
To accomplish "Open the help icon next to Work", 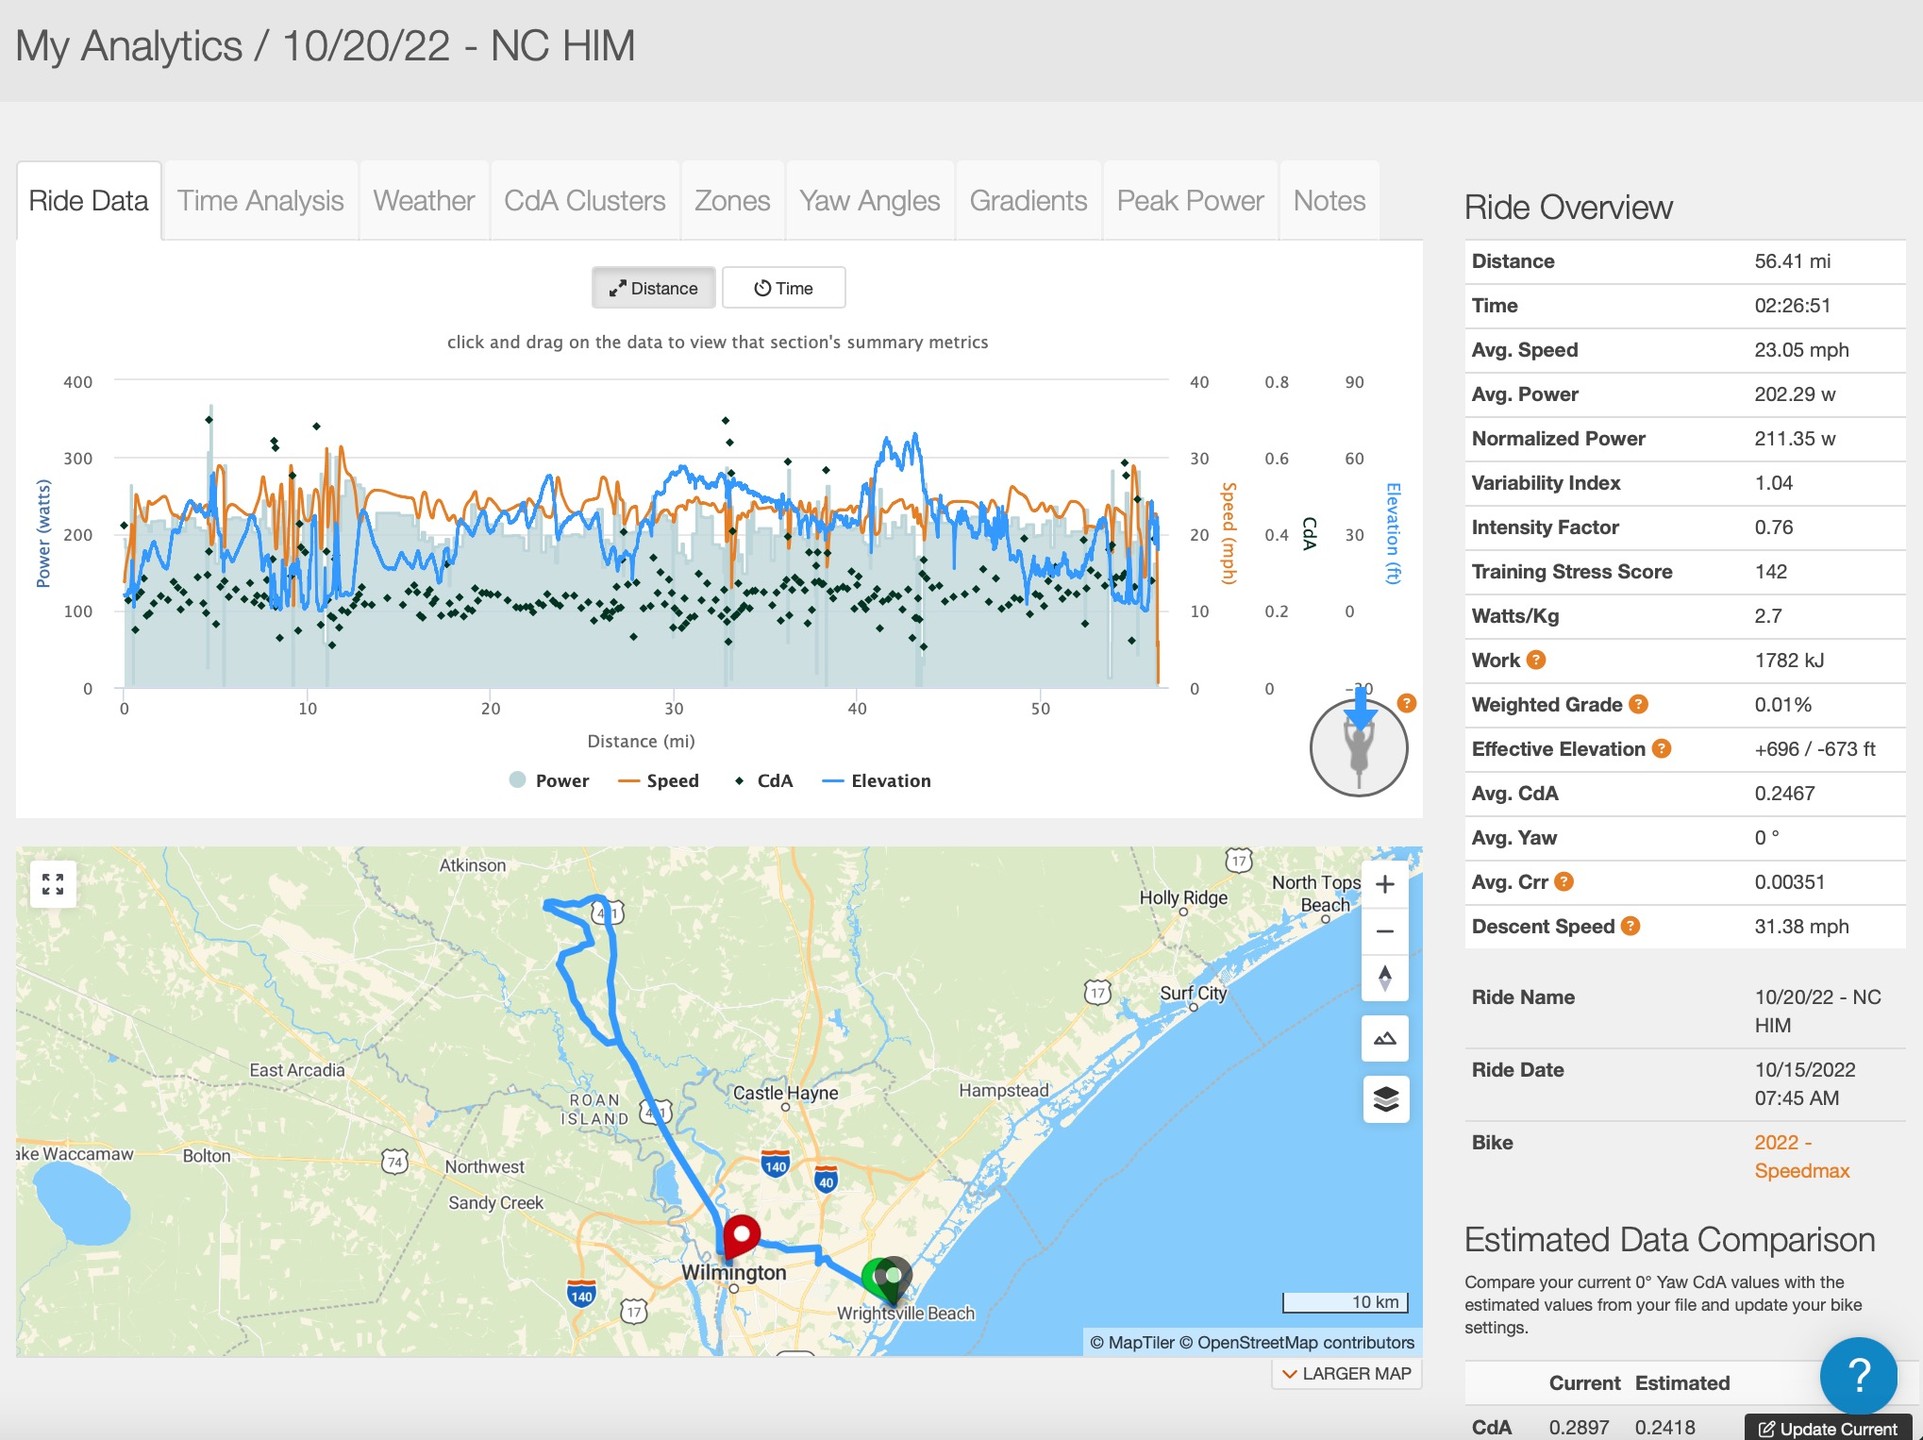I will pyautogui.click(x=1537, y=660).
